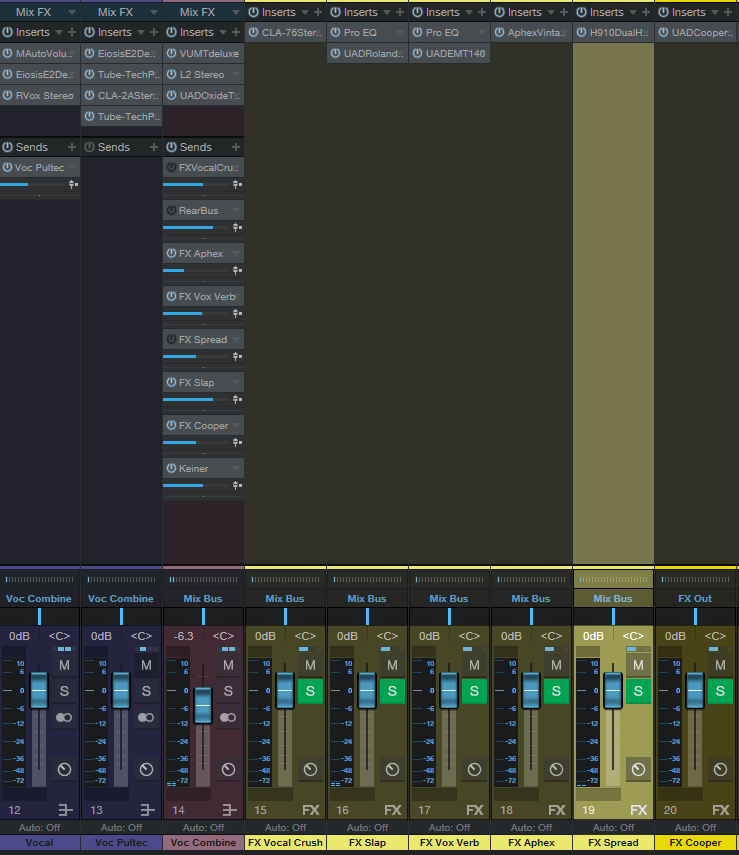This screenshot has width=739, height=855.
Task: Toggle stereo mode on Voc Combine channel 14
Action: [x=228, y=718]
